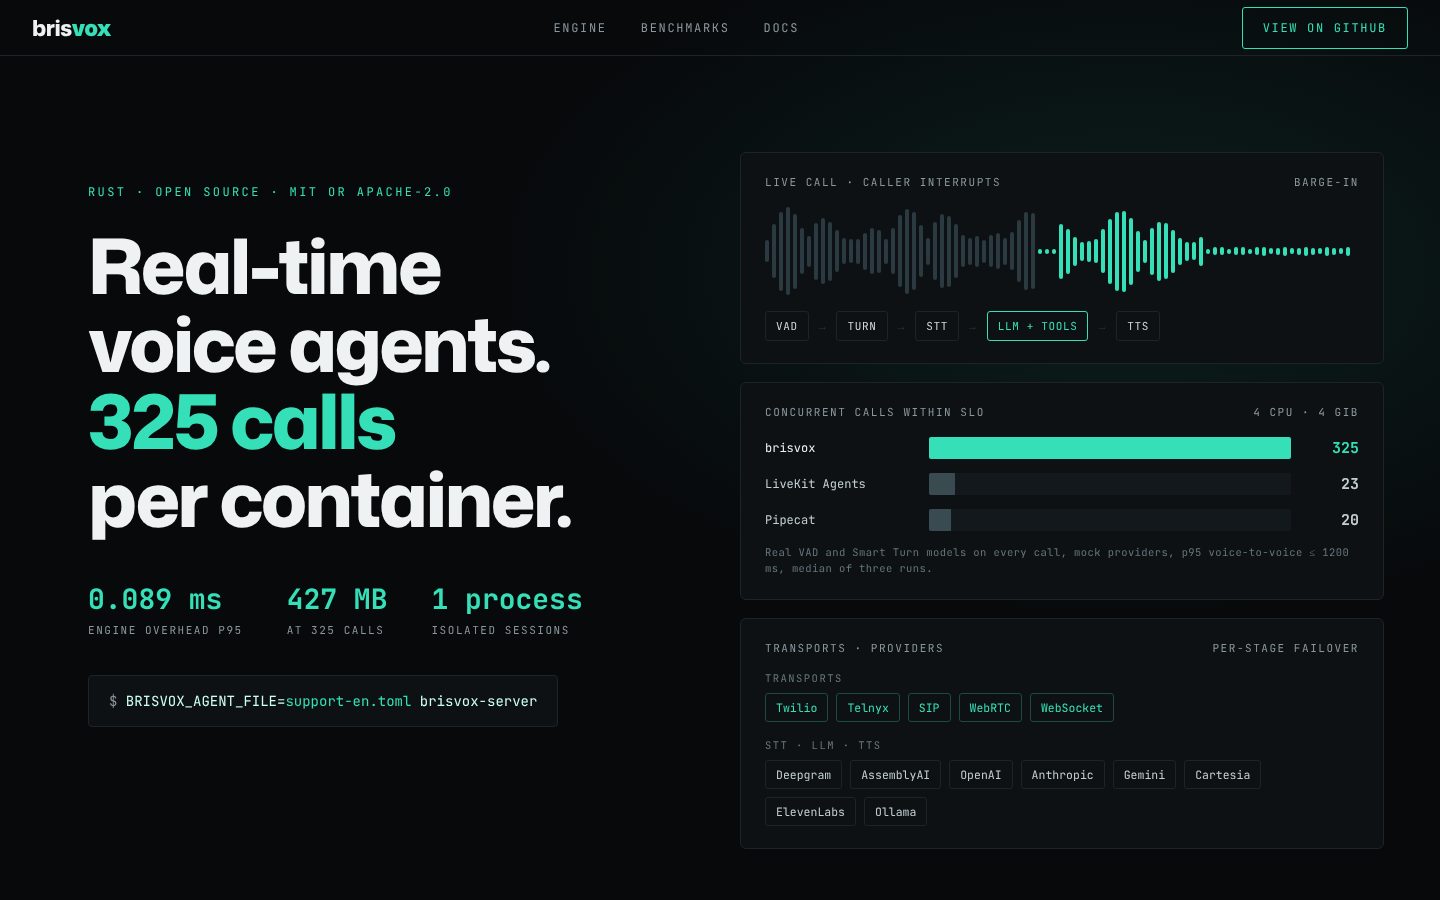The width and height of the screenshot is (1440, 900).
Task: Open the Benchmarks nav link
Action: point(685,28)
